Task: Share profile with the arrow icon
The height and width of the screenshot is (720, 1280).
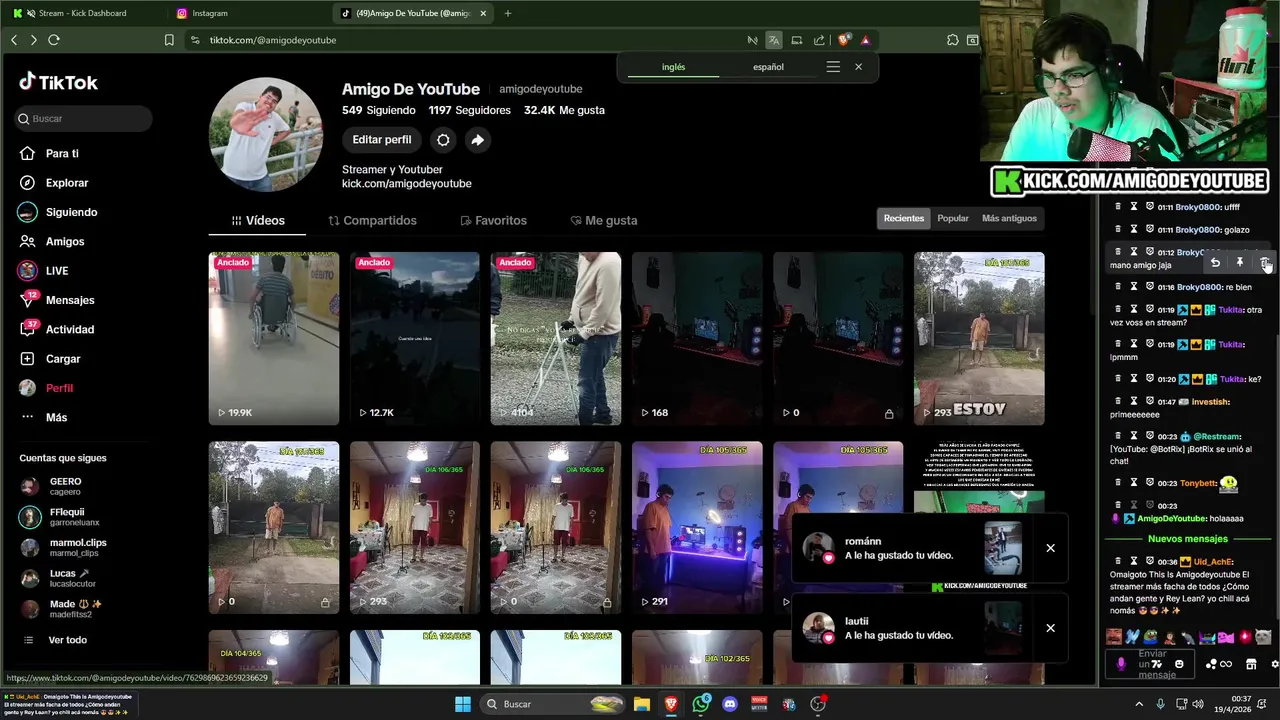Action: 477,140
